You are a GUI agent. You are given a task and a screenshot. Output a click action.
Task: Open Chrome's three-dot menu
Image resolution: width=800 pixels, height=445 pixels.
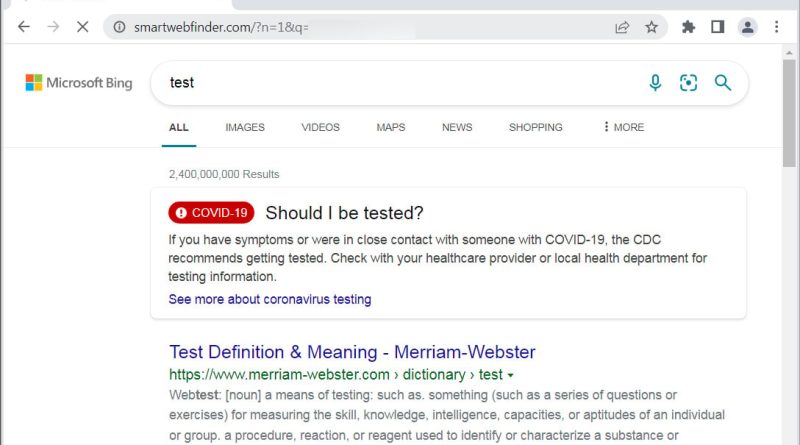coord(777,27)
